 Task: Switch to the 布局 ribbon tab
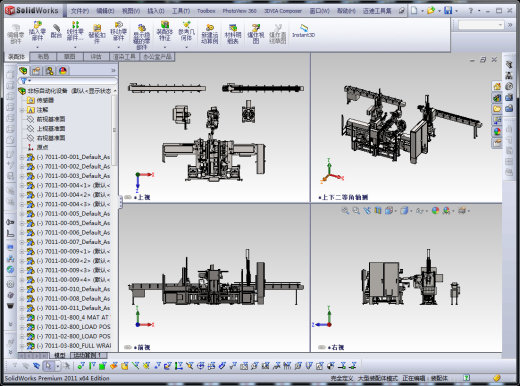point(43,57)
